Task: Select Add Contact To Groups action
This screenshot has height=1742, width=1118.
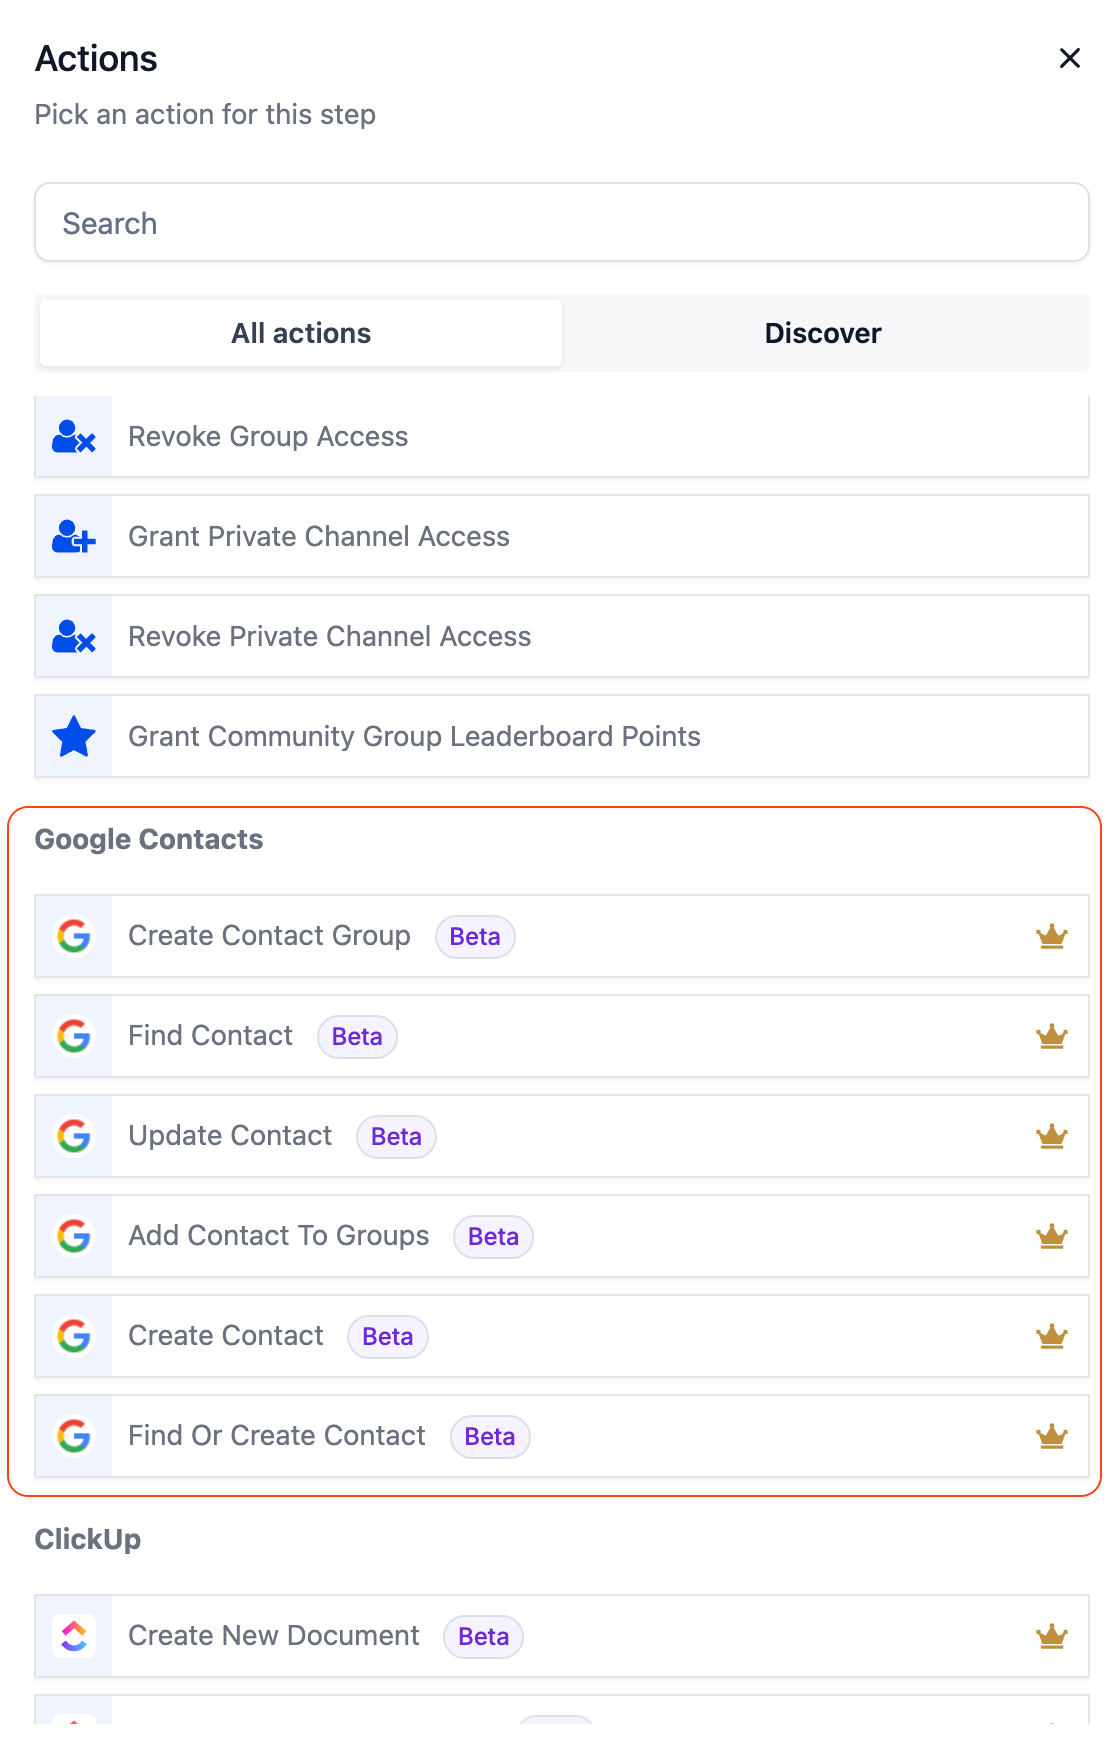Action: [279, 1236]
